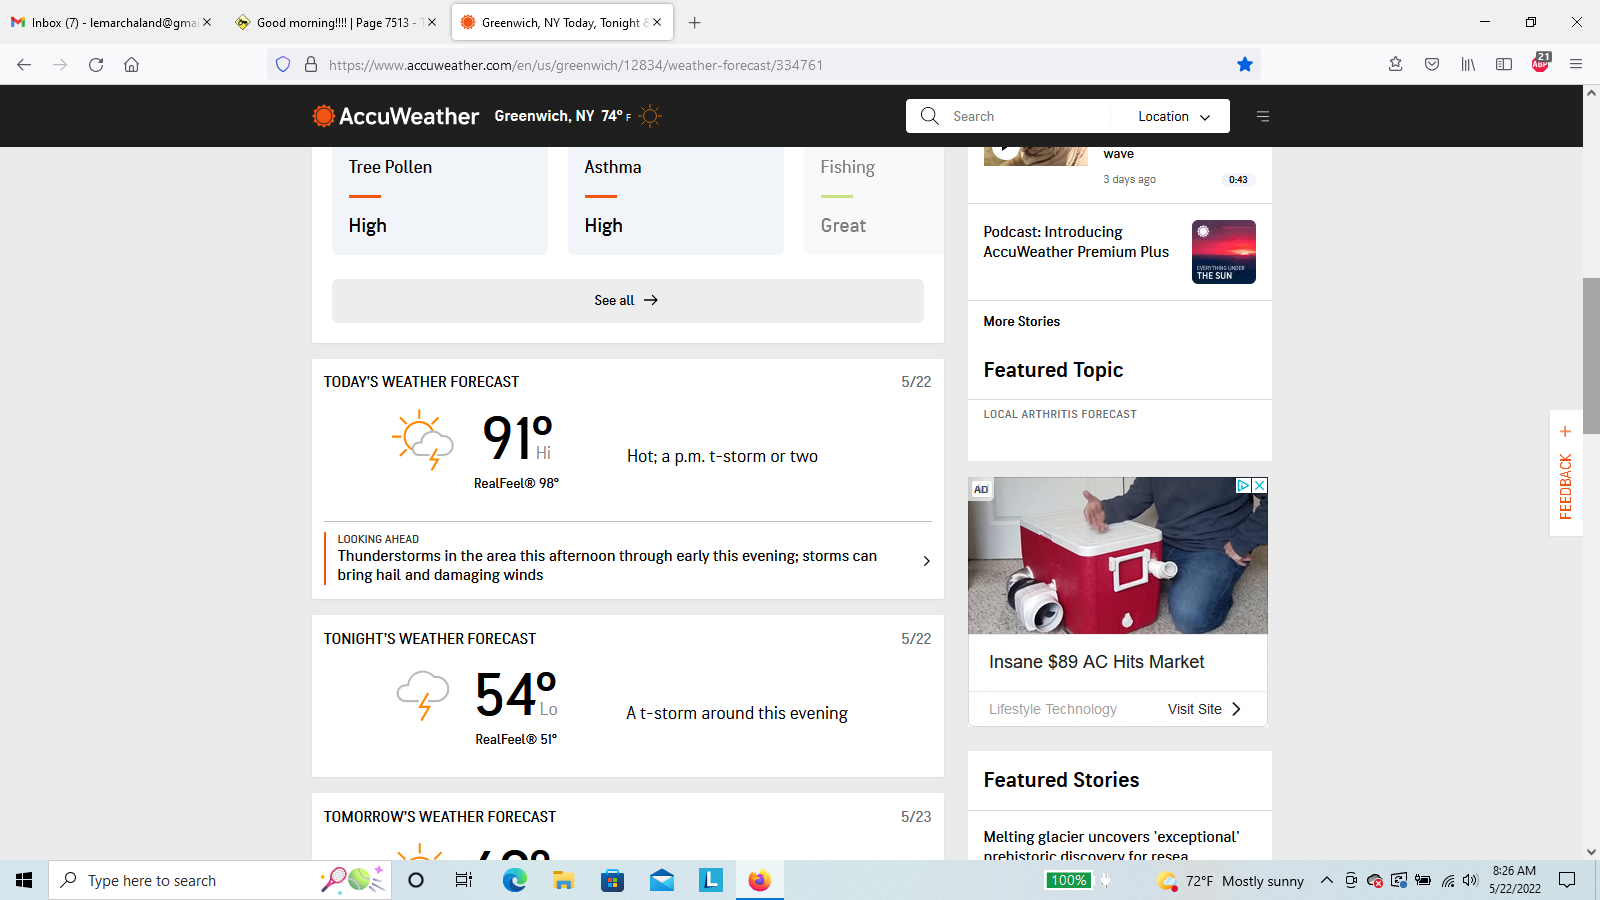Open the Adblock Plus extension icon
Image resolution: width=1600 pixels, height=900 pixels.
tap(1540, 64)
